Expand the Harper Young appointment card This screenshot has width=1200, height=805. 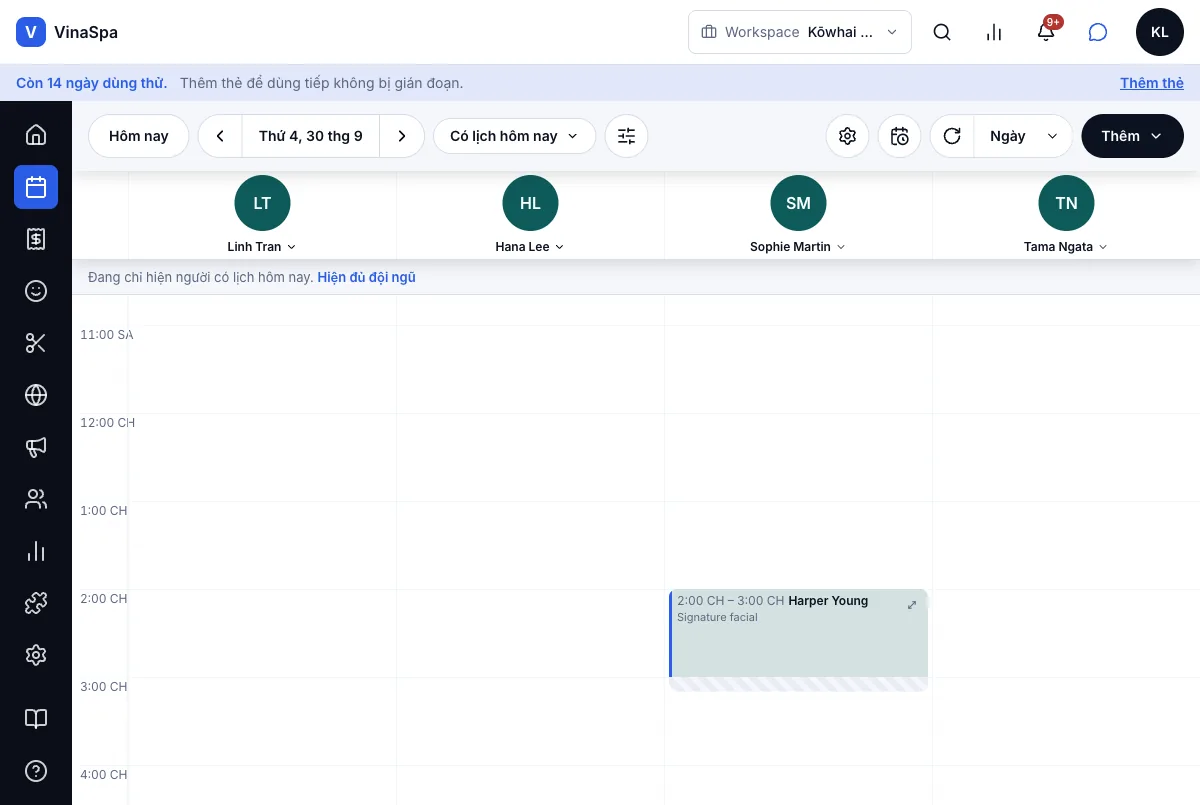point(912,605)
